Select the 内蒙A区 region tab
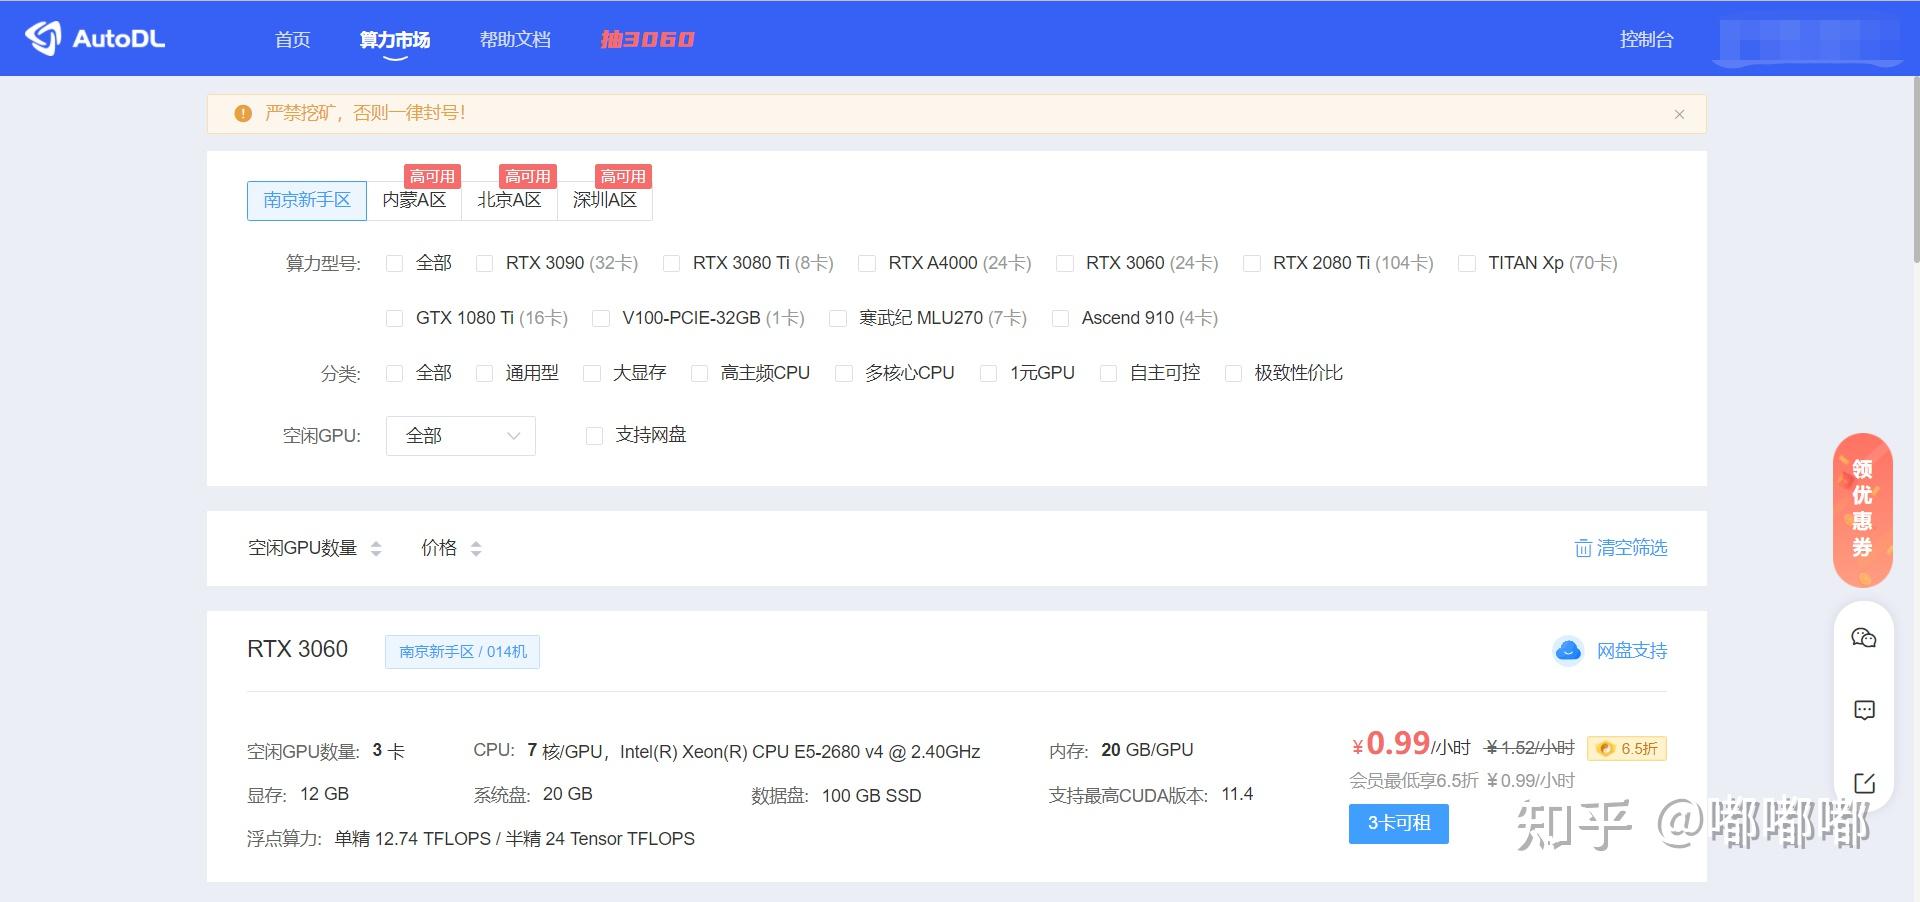The image size is (1920, 902). (414, 200)
